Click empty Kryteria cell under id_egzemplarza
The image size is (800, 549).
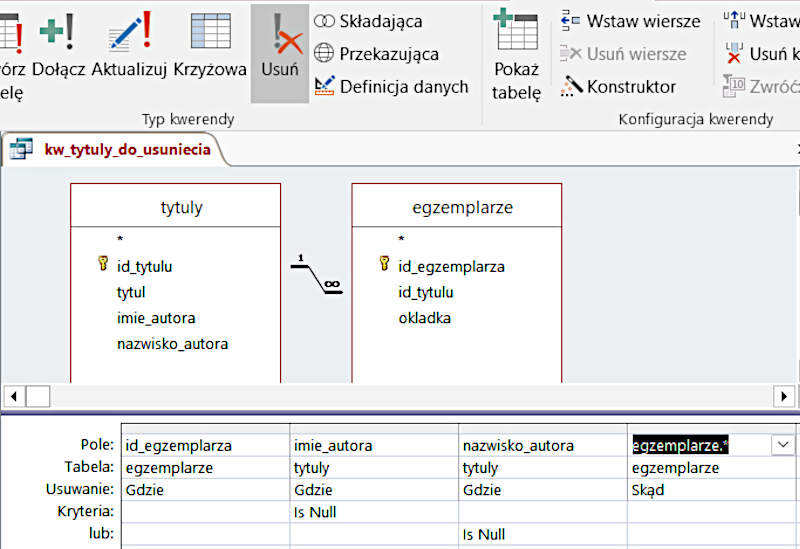pyautogui.click(x=206, y=512)
